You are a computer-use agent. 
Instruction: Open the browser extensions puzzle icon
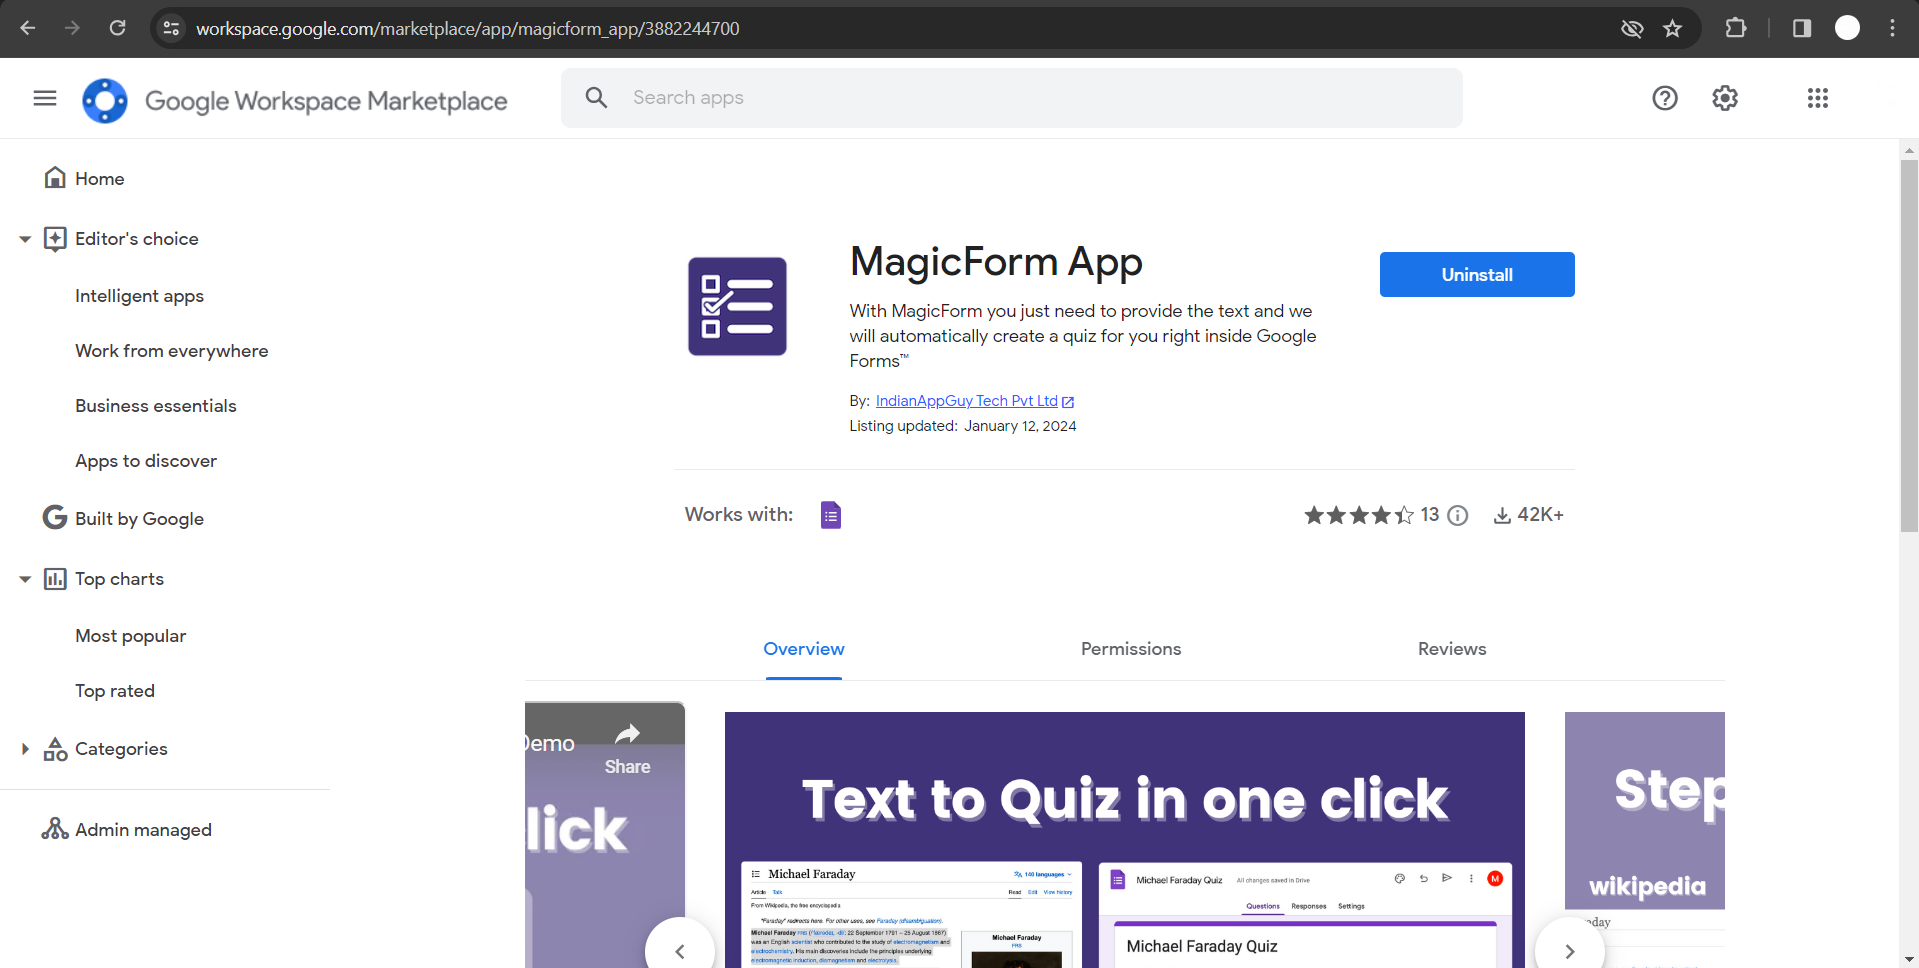coord(1736,28)
